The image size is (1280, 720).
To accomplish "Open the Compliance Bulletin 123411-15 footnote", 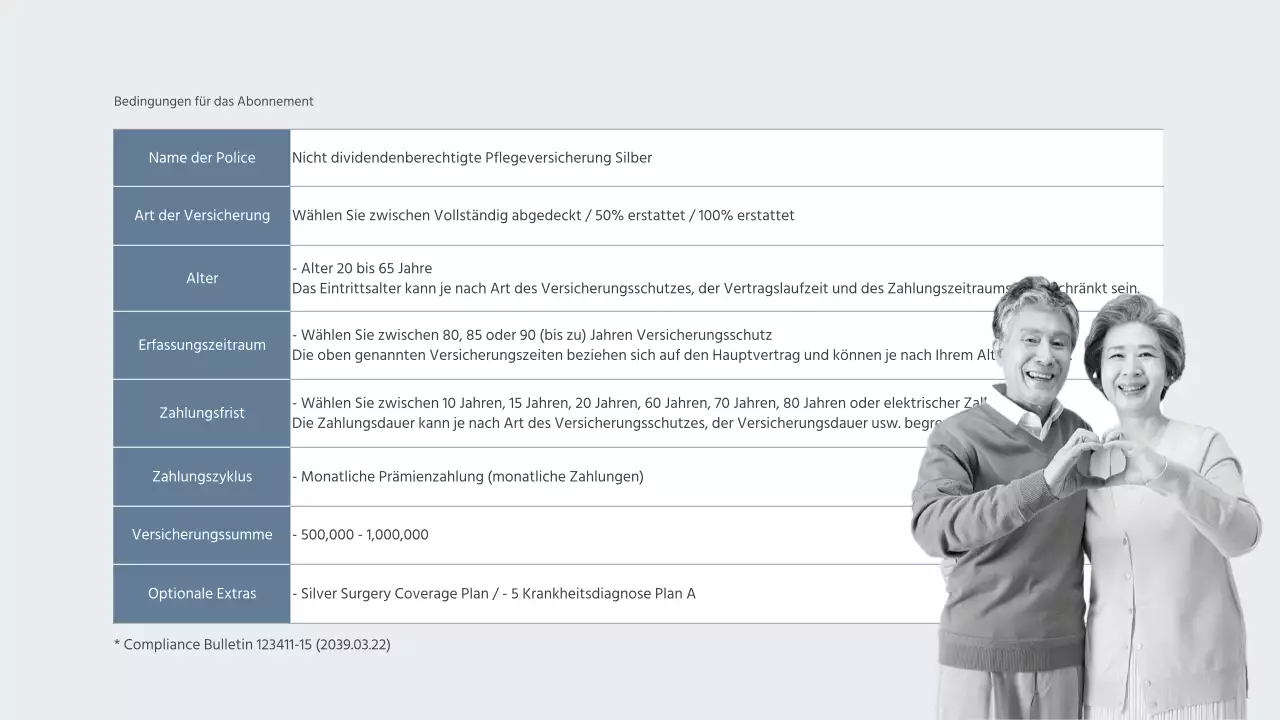I will click(252, 644).
